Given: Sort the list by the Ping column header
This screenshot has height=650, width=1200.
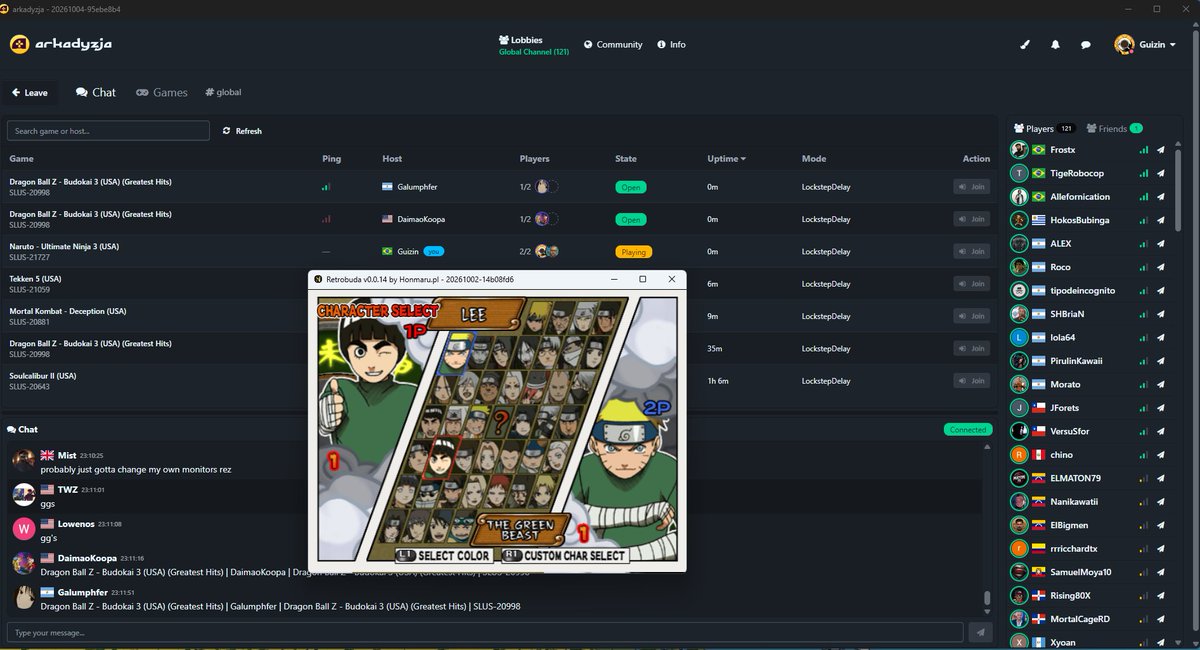Looking at the screenshot, I should [x=331, y=159].
